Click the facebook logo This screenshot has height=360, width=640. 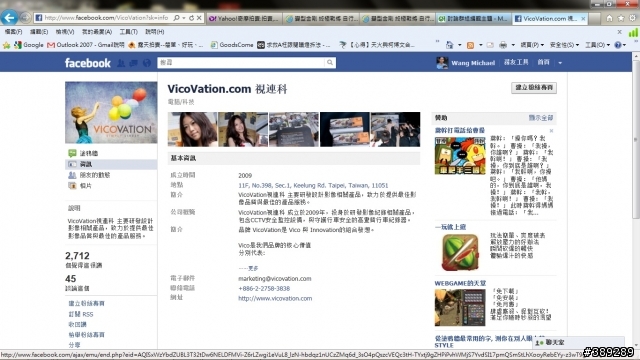pyautogui.click(x=88, y=63)
